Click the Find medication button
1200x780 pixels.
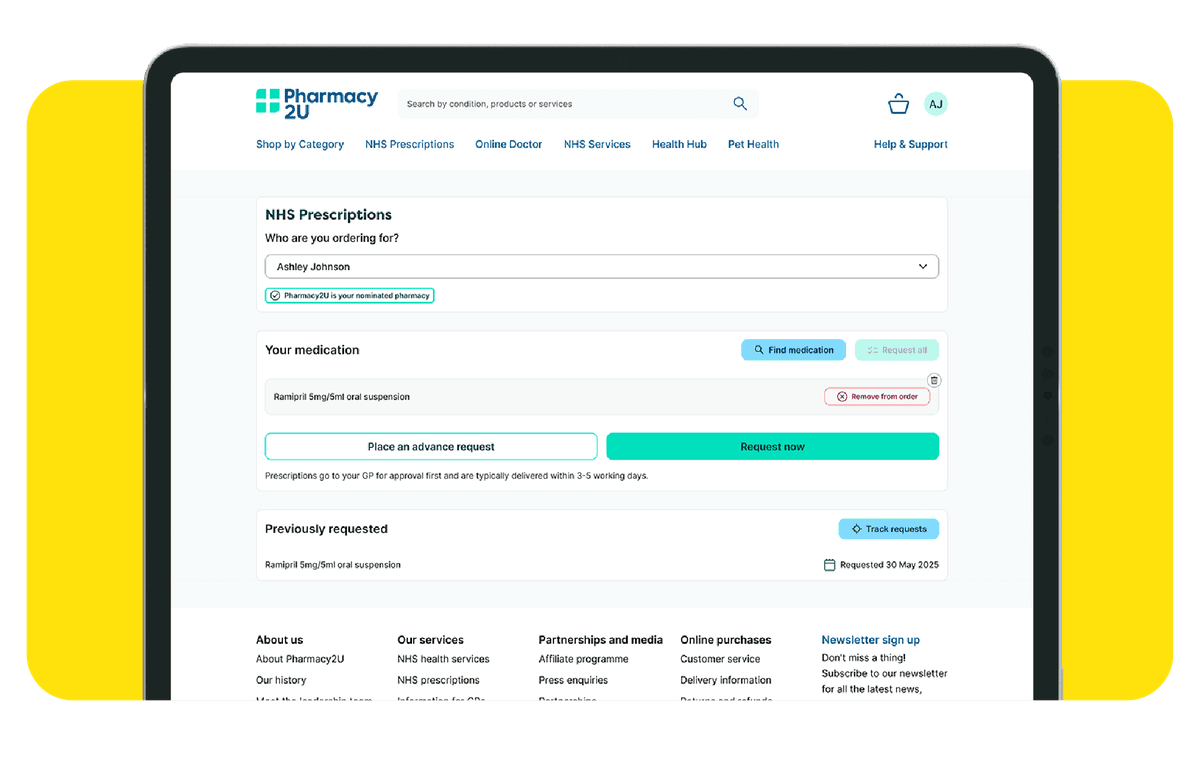pyautogui.click(x=794, y=350)
